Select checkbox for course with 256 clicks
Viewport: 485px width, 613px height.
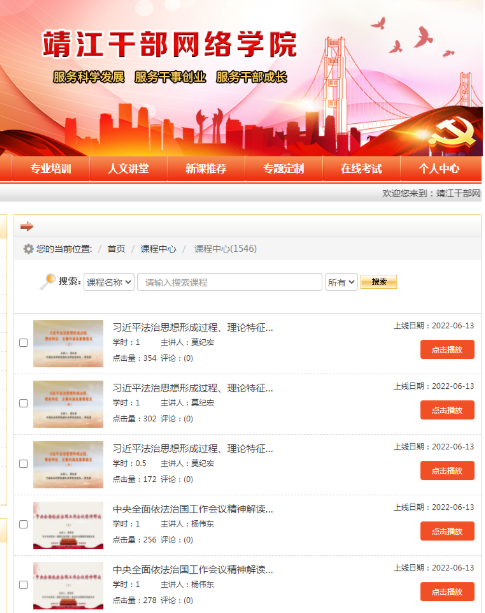pyautogui.click(x=23, y=524)
